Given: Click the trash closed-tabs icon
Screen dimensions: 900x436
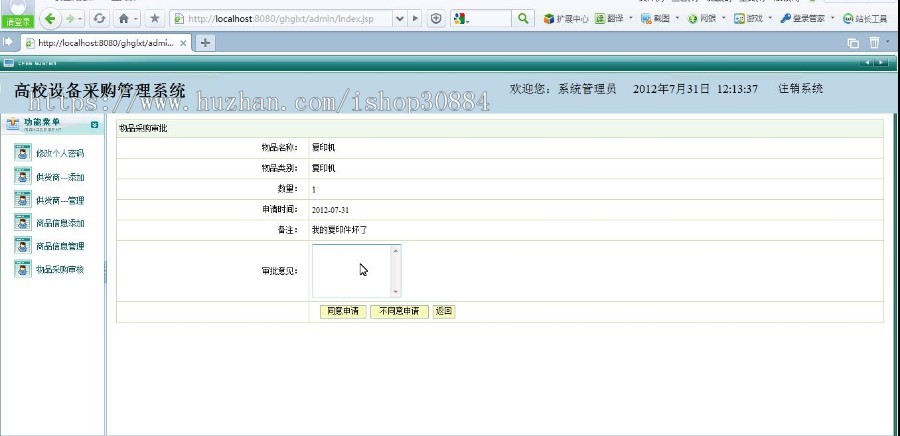Looking at the screenshot, I should [874, 42].
